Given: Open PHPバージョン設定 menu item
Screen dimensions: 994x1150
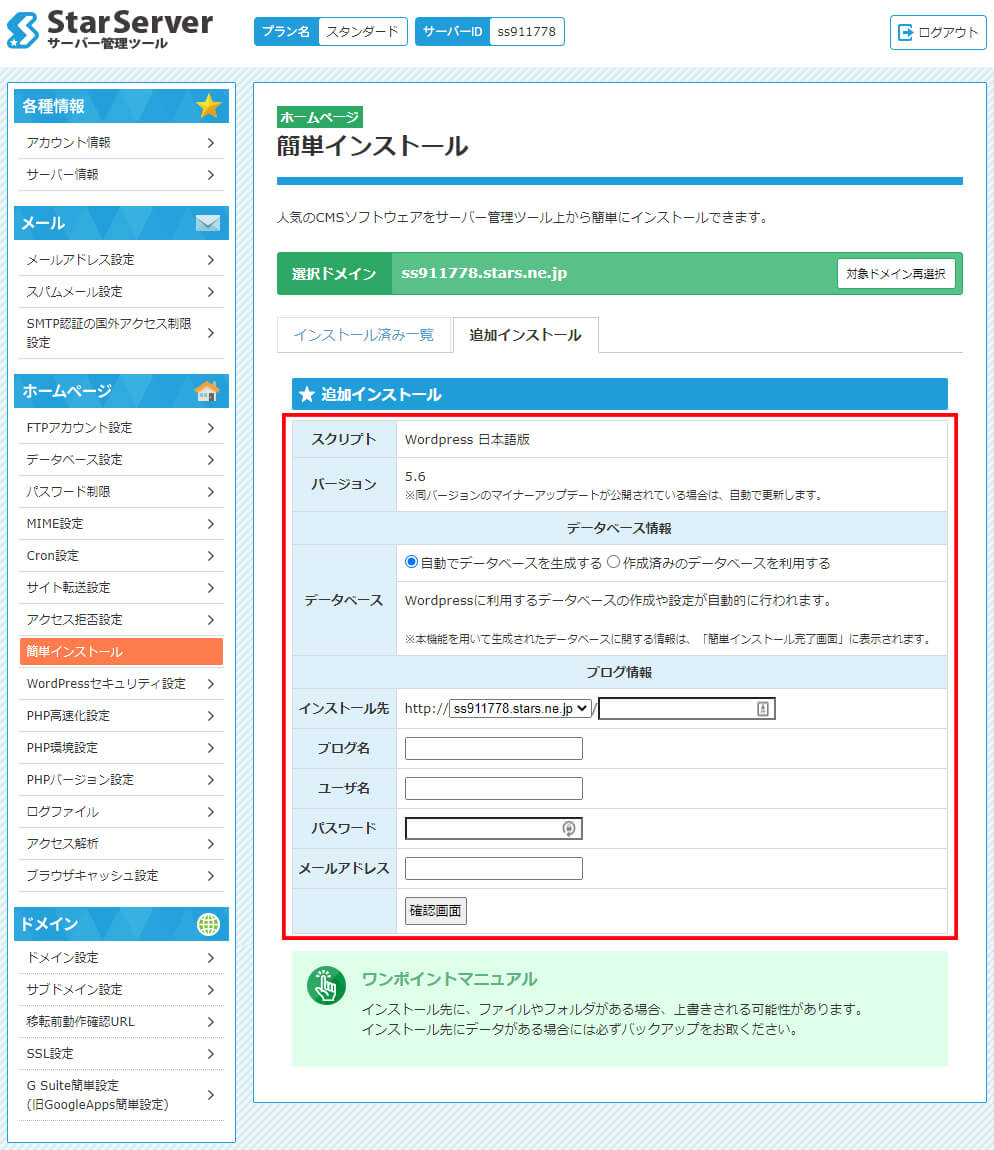Looking at the screenshot, I should point(121,780).
